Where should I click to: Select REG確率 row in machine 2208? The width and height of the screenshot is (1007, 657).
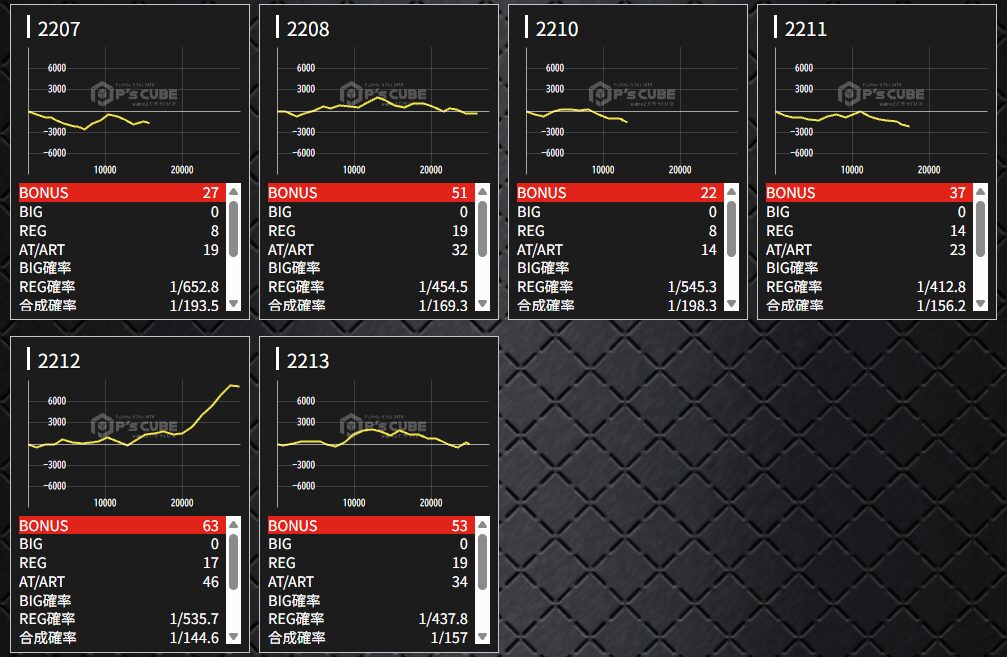[370, 287]
